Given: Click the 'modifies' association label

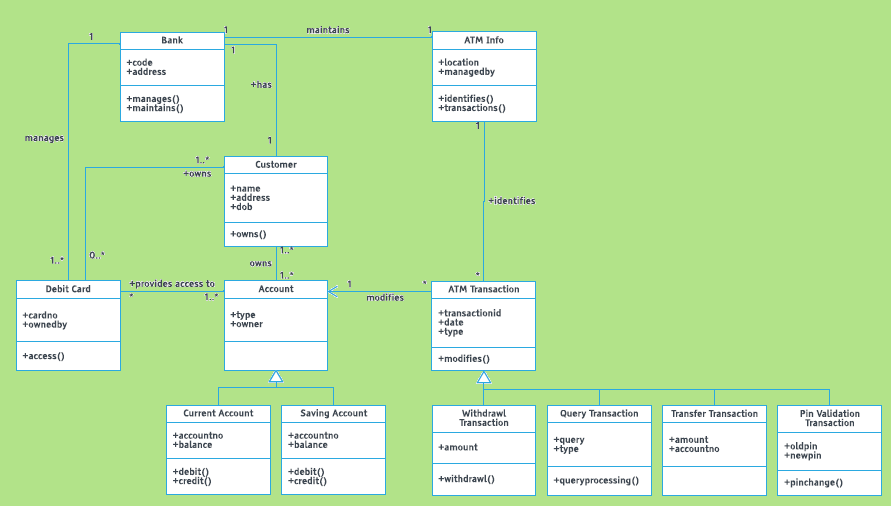Looking at the screenshot, I should pos(385,297).
